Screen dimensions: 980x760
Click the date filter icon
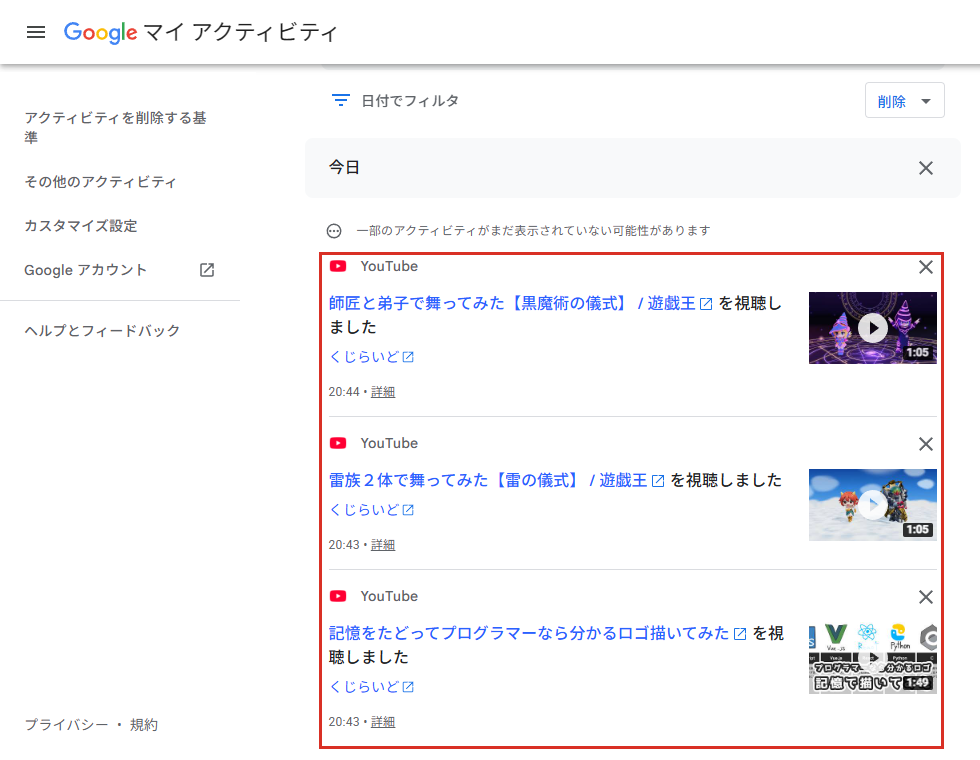pyautogui.click(x=341, y=100)
